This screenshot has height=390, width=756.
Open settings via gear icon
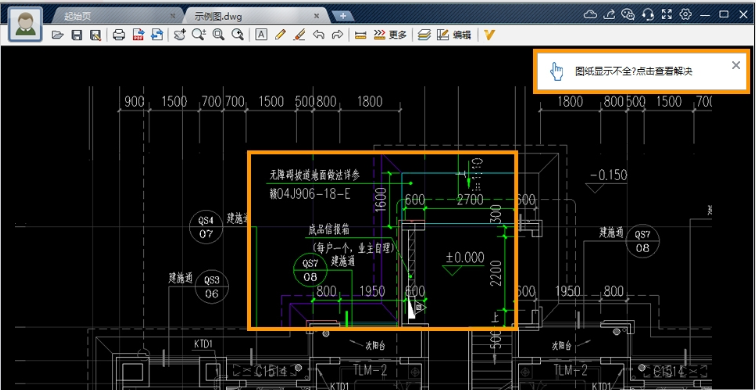(x=685, y=14)
